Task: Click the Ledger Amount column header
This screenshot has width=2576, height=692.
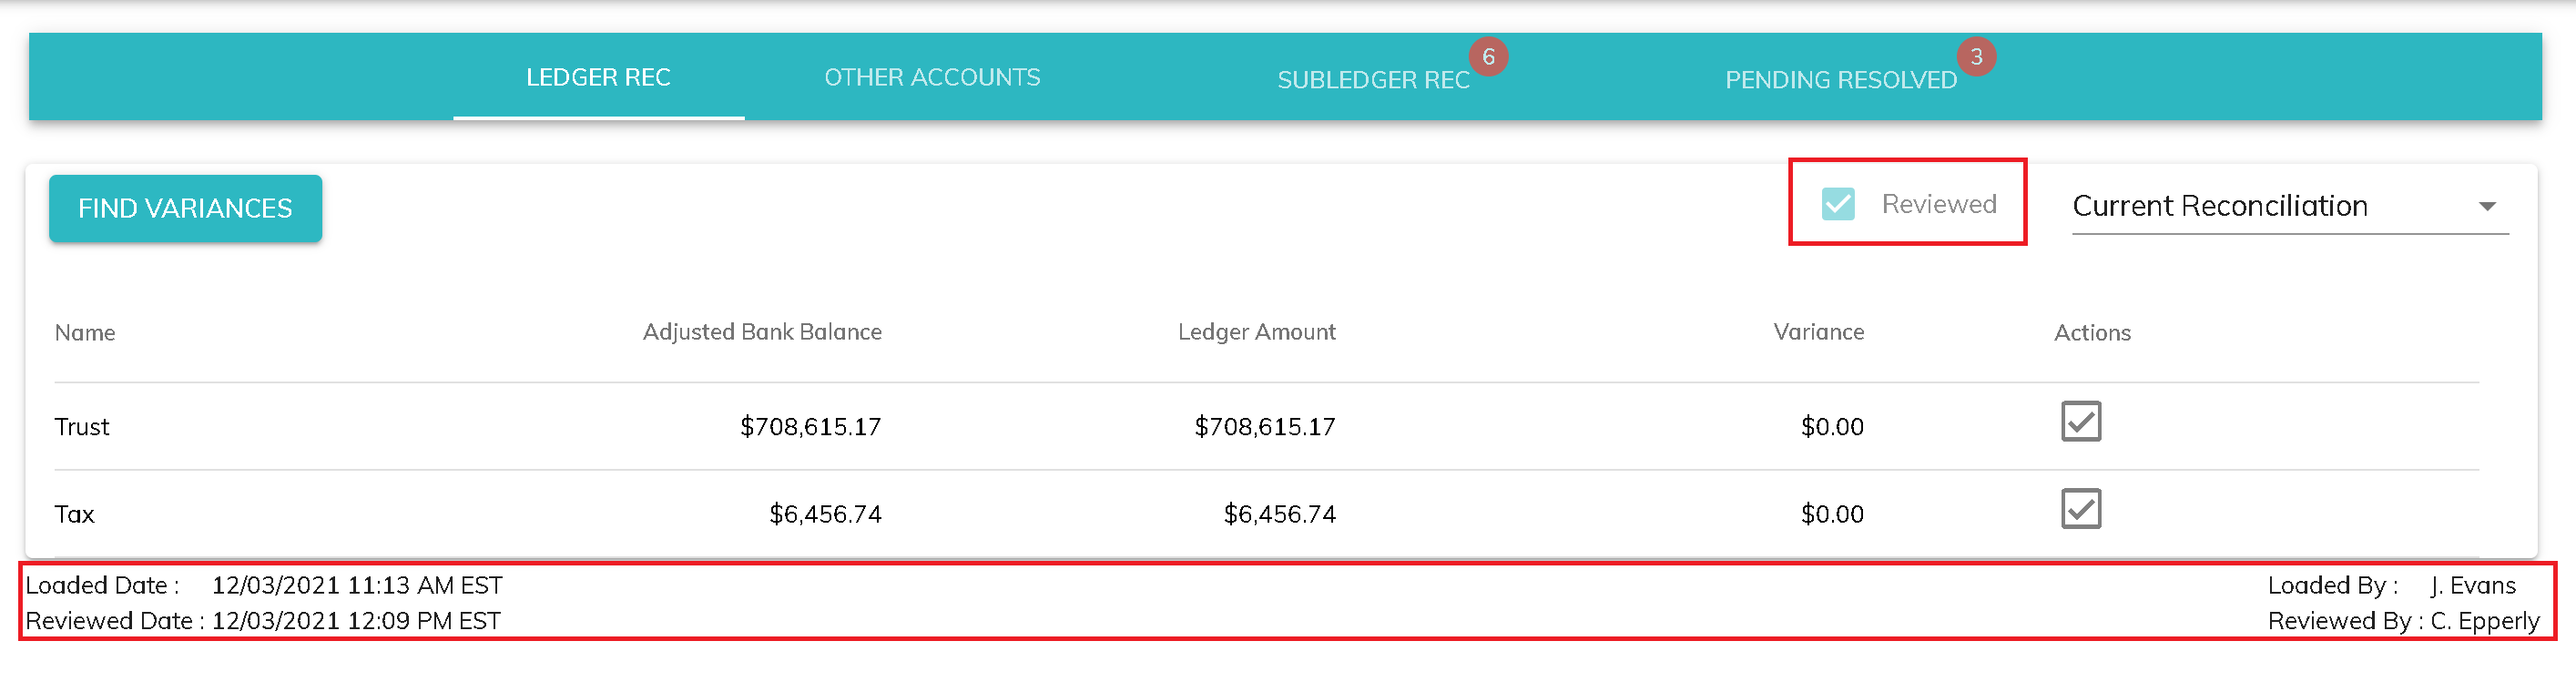Action: coord(1256,332)
